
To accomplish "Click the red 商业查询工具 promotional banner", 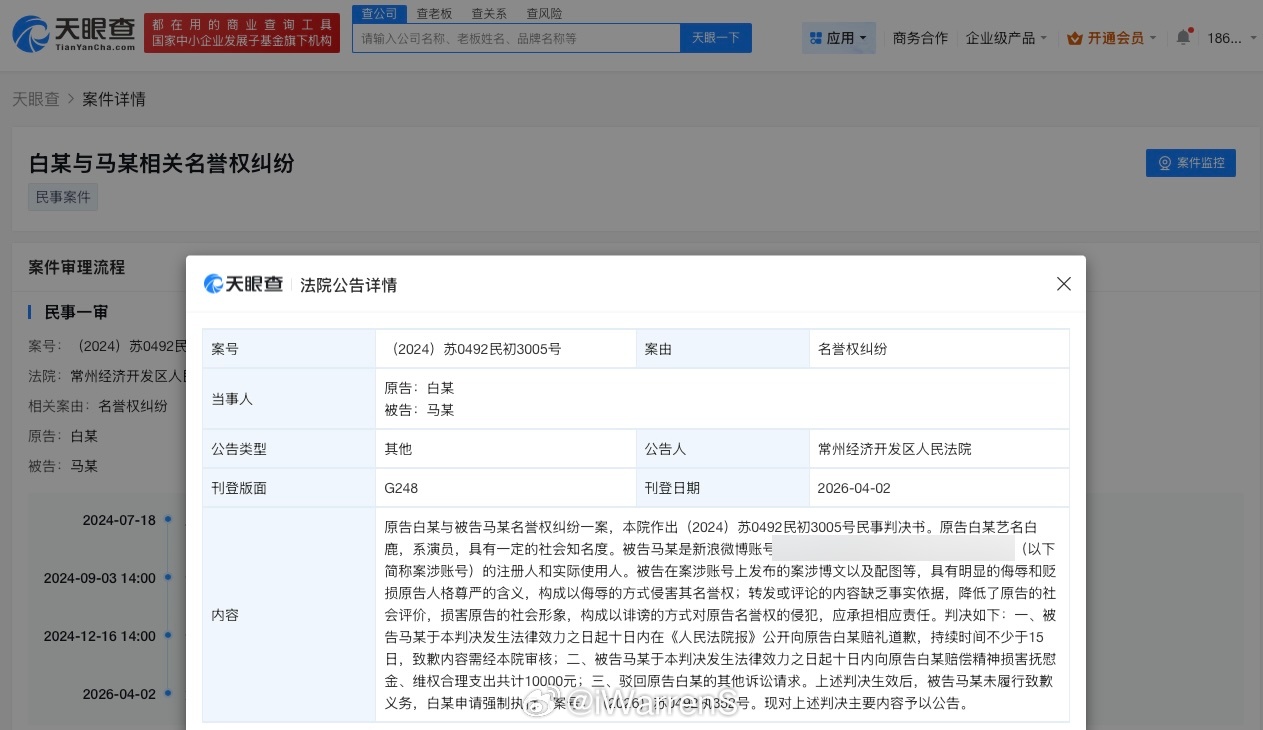I will 241,31.
